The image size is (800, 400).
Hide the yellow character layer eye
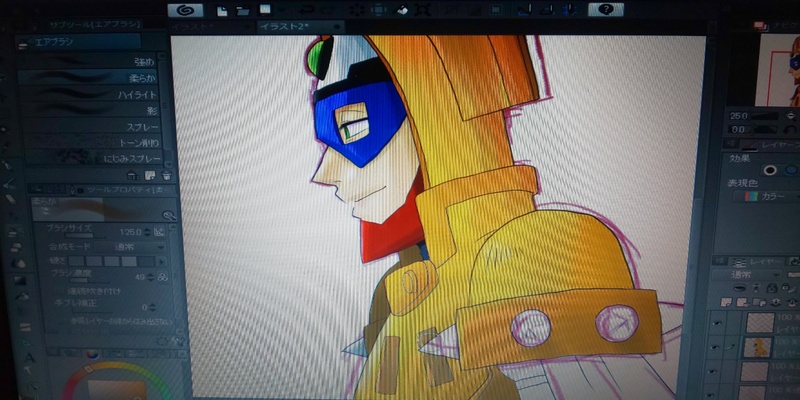point(716,348)
